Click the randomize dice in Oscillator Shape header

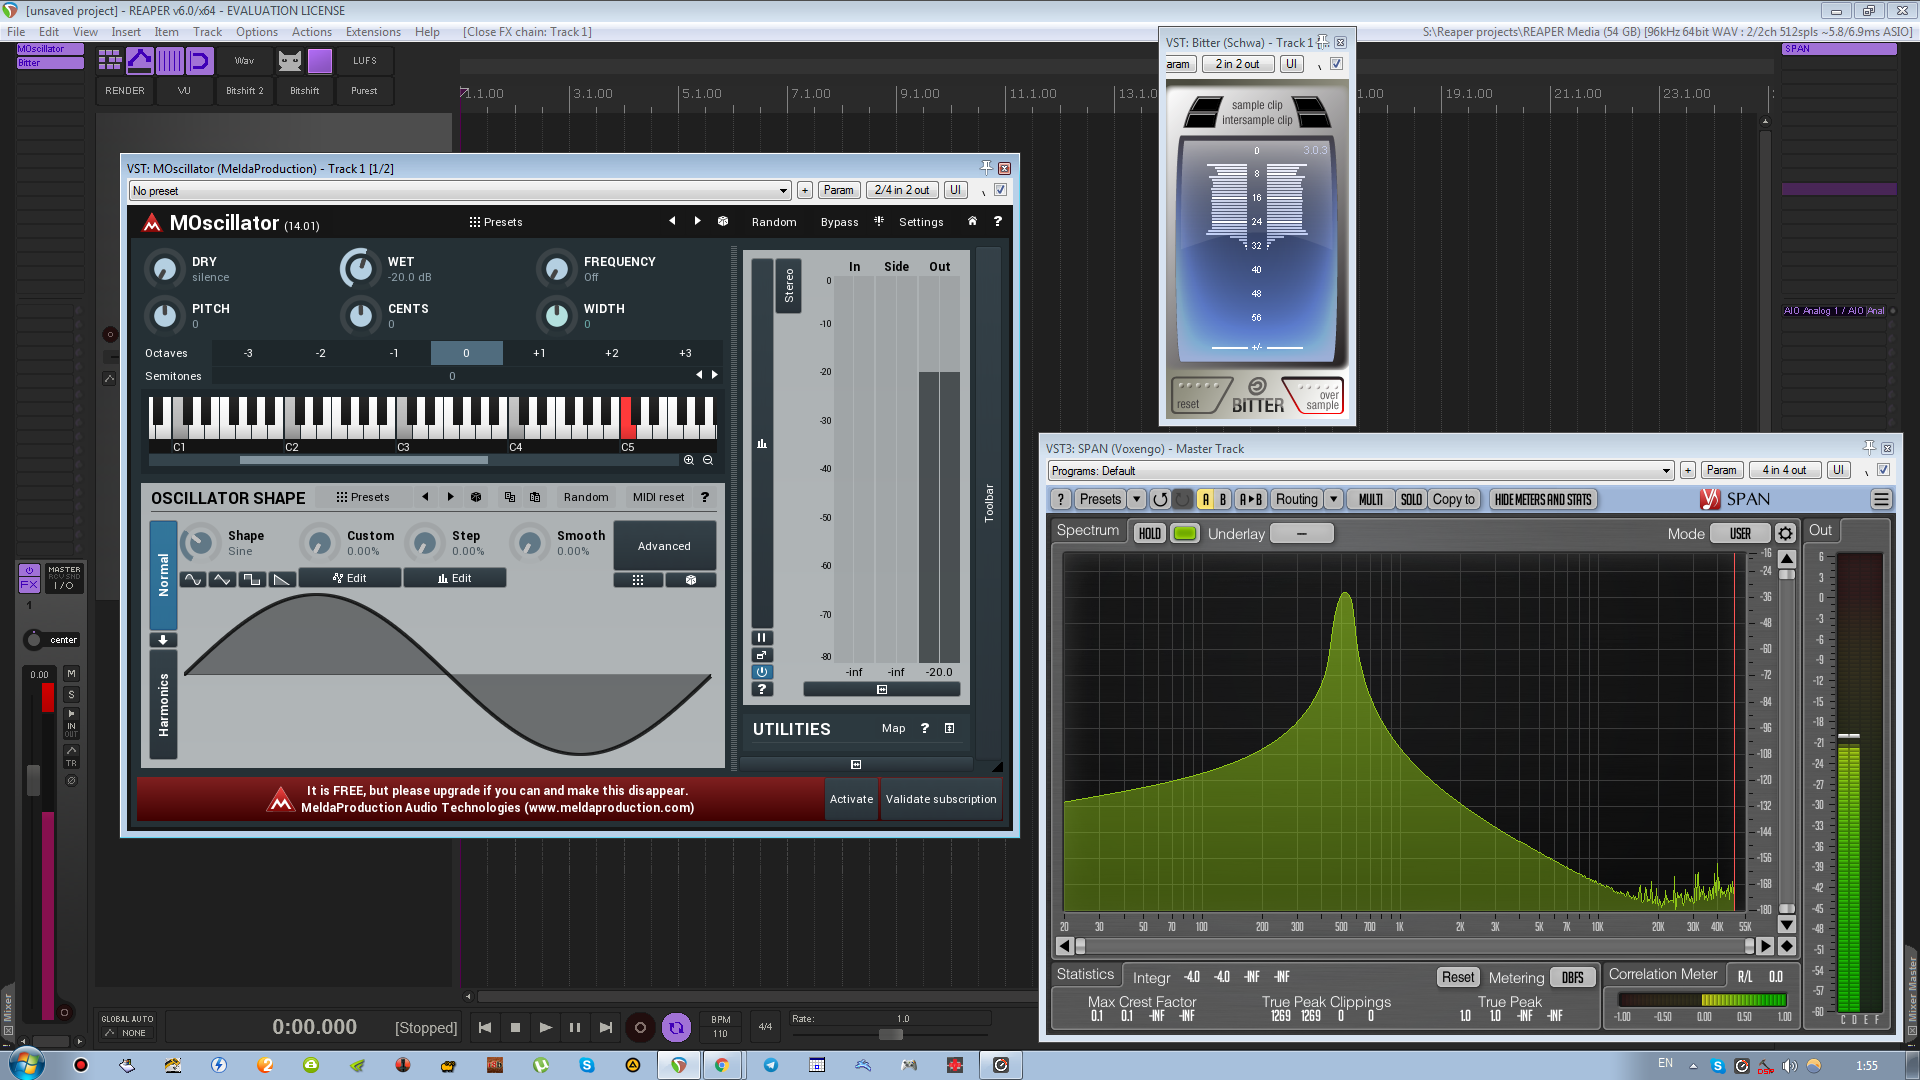point(476,497)
